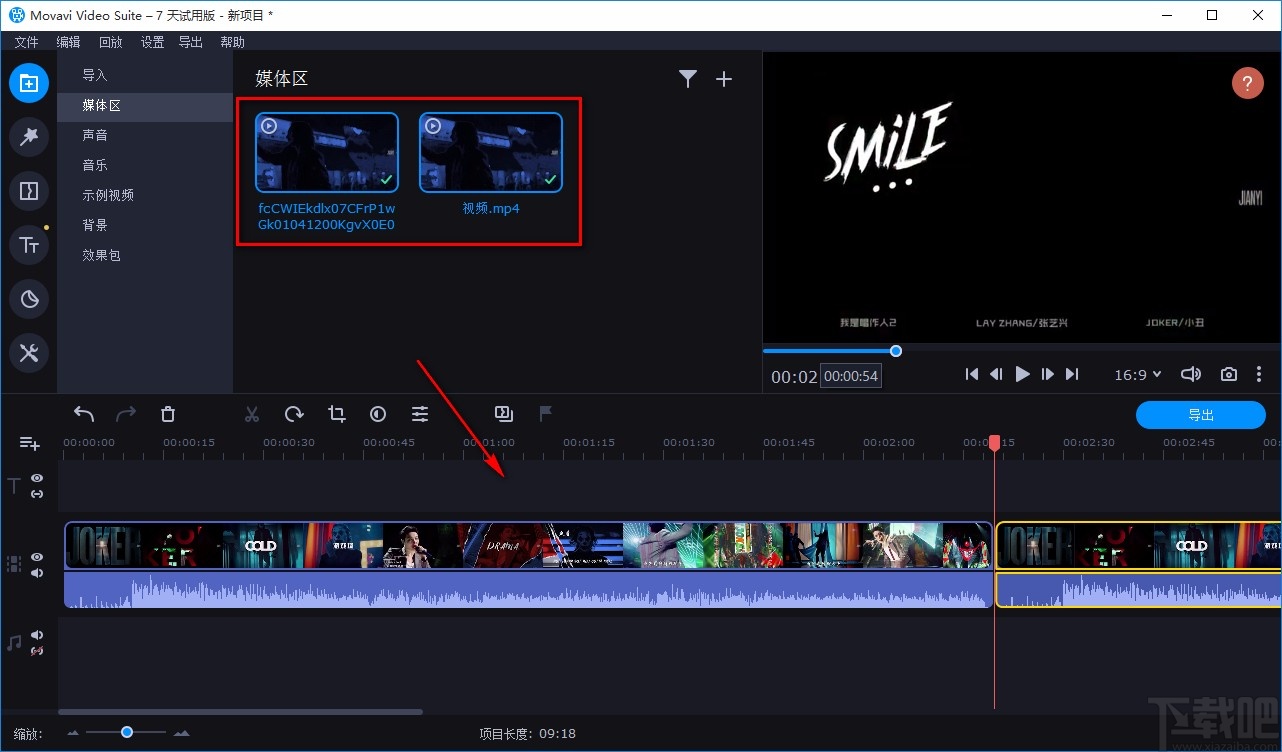1282x752 pixels.
Task: Add a new track
Action: pyautogui.click(x=29, y=443)
